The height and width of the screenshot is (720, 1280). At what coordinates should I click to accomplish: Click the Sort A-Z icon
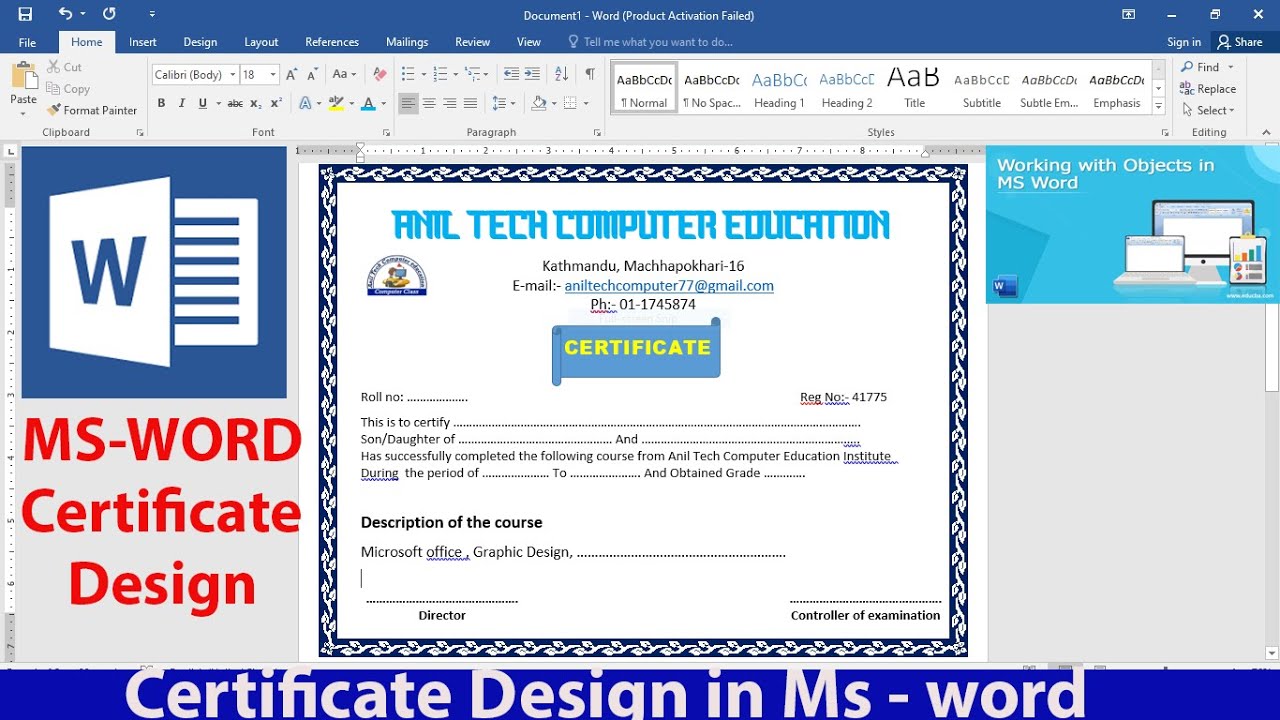click(561, 74)
